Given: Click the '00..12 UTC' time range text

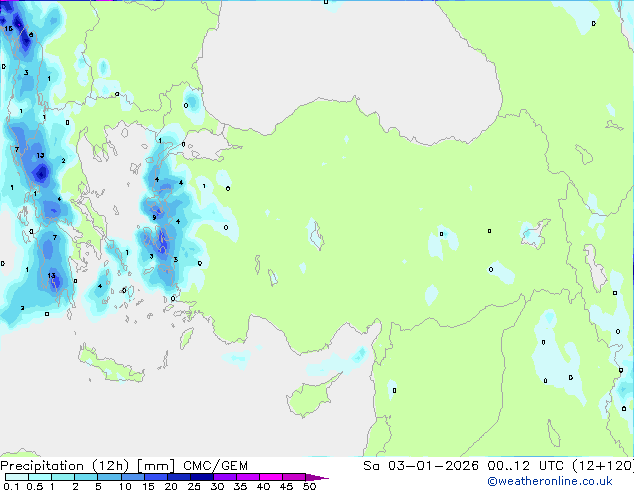Looking at the screenshot, I should pyautogui.click(x=525, y=466).
